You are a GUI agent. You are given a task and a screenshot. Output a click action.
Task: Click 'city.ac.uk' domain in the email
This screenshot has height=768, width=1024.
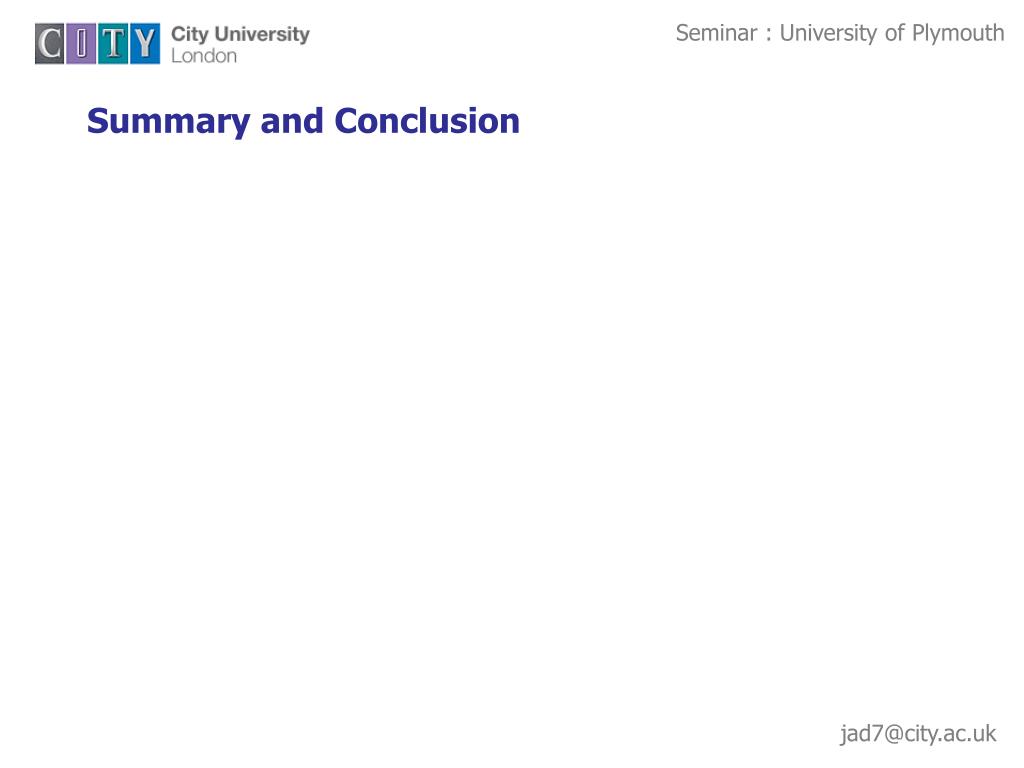pyautogui.click(x=951, y=733)
